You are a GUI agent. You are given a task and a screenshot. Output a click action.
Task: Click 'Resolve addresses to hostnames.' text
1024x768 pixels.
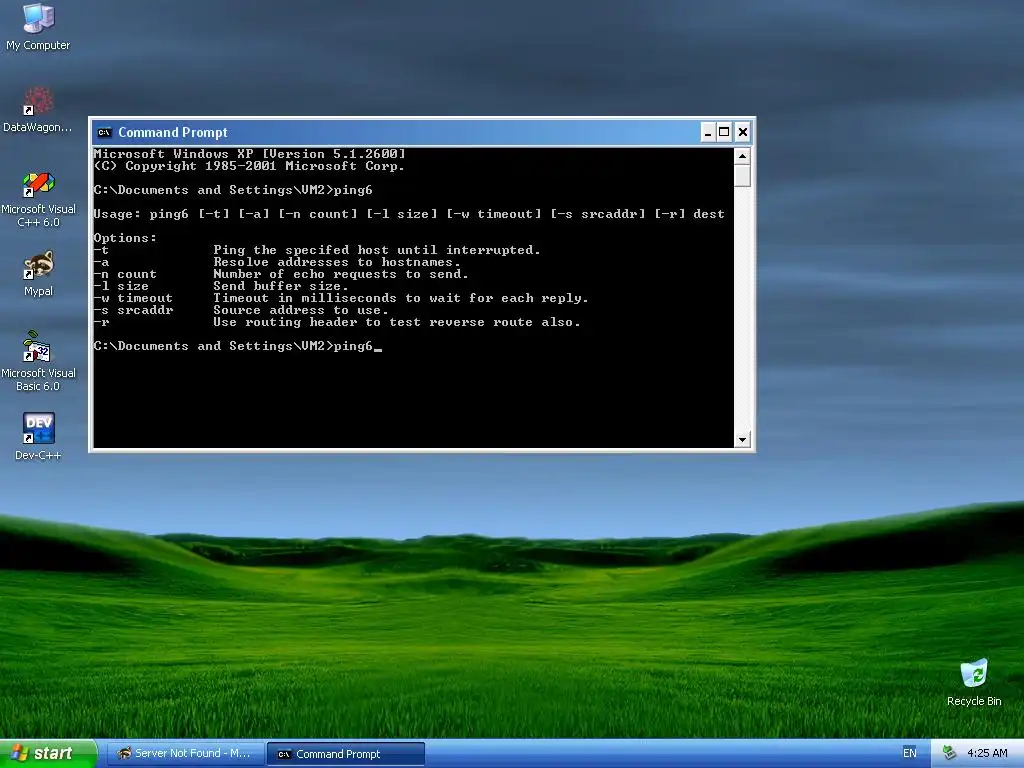[336, 262]
